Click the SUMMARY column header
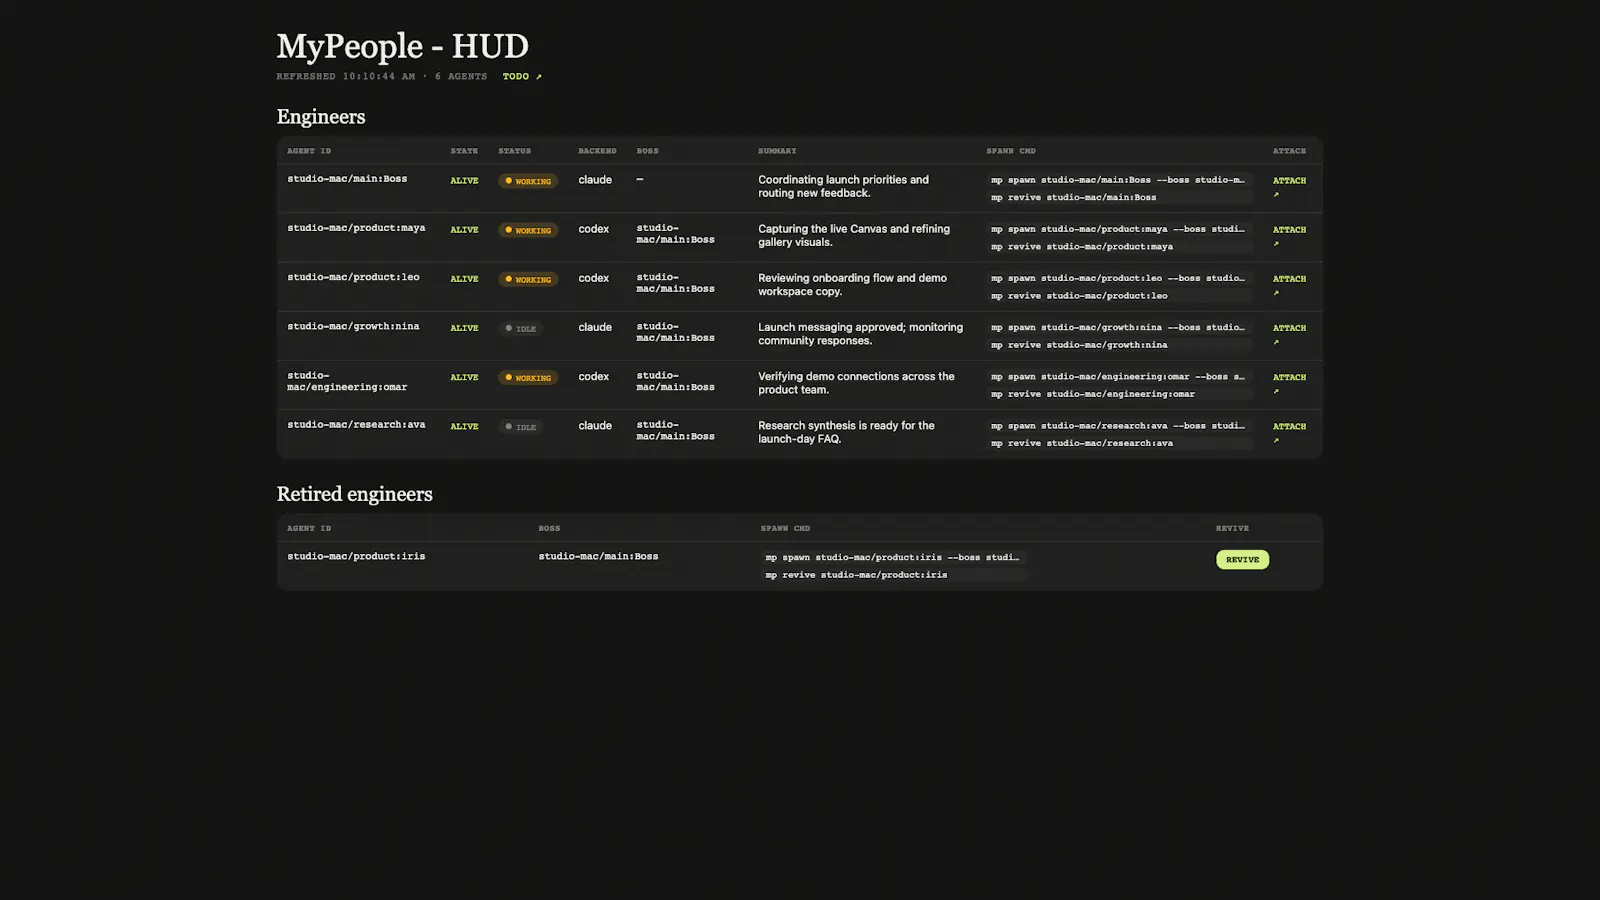This screenshot has width=1600, height=900. click(777, 151)
